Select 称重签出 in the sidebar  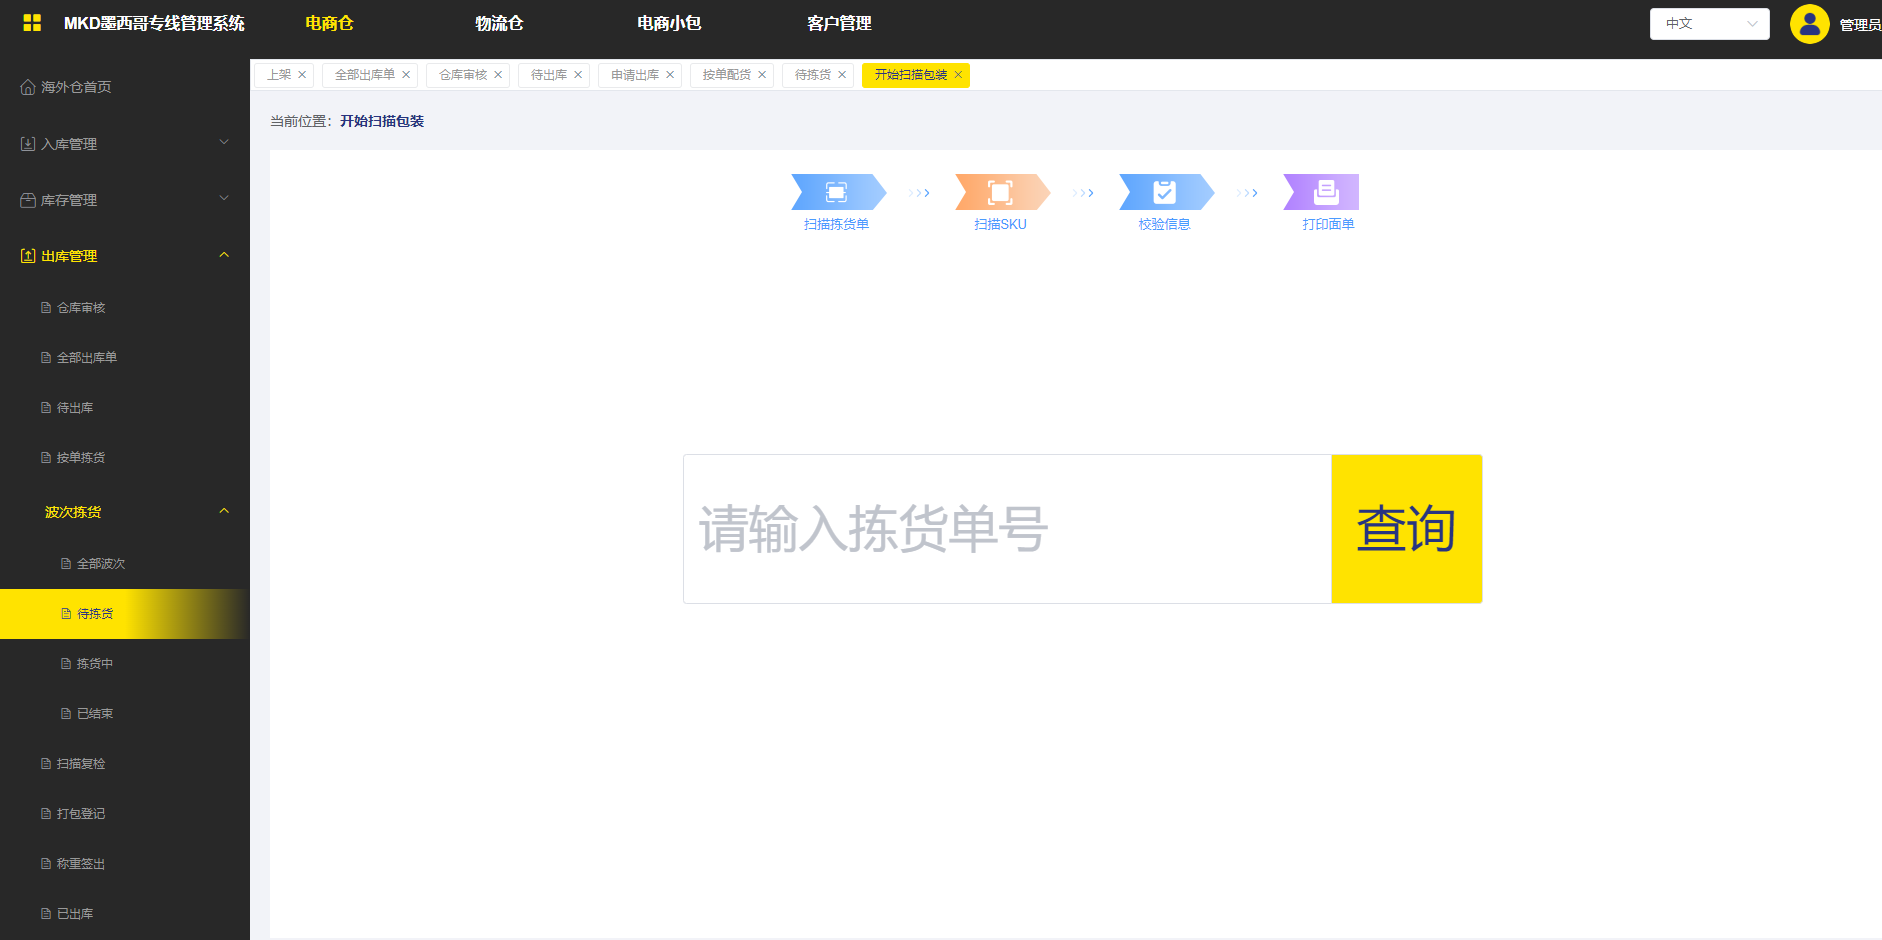click(x=81, y=864)
